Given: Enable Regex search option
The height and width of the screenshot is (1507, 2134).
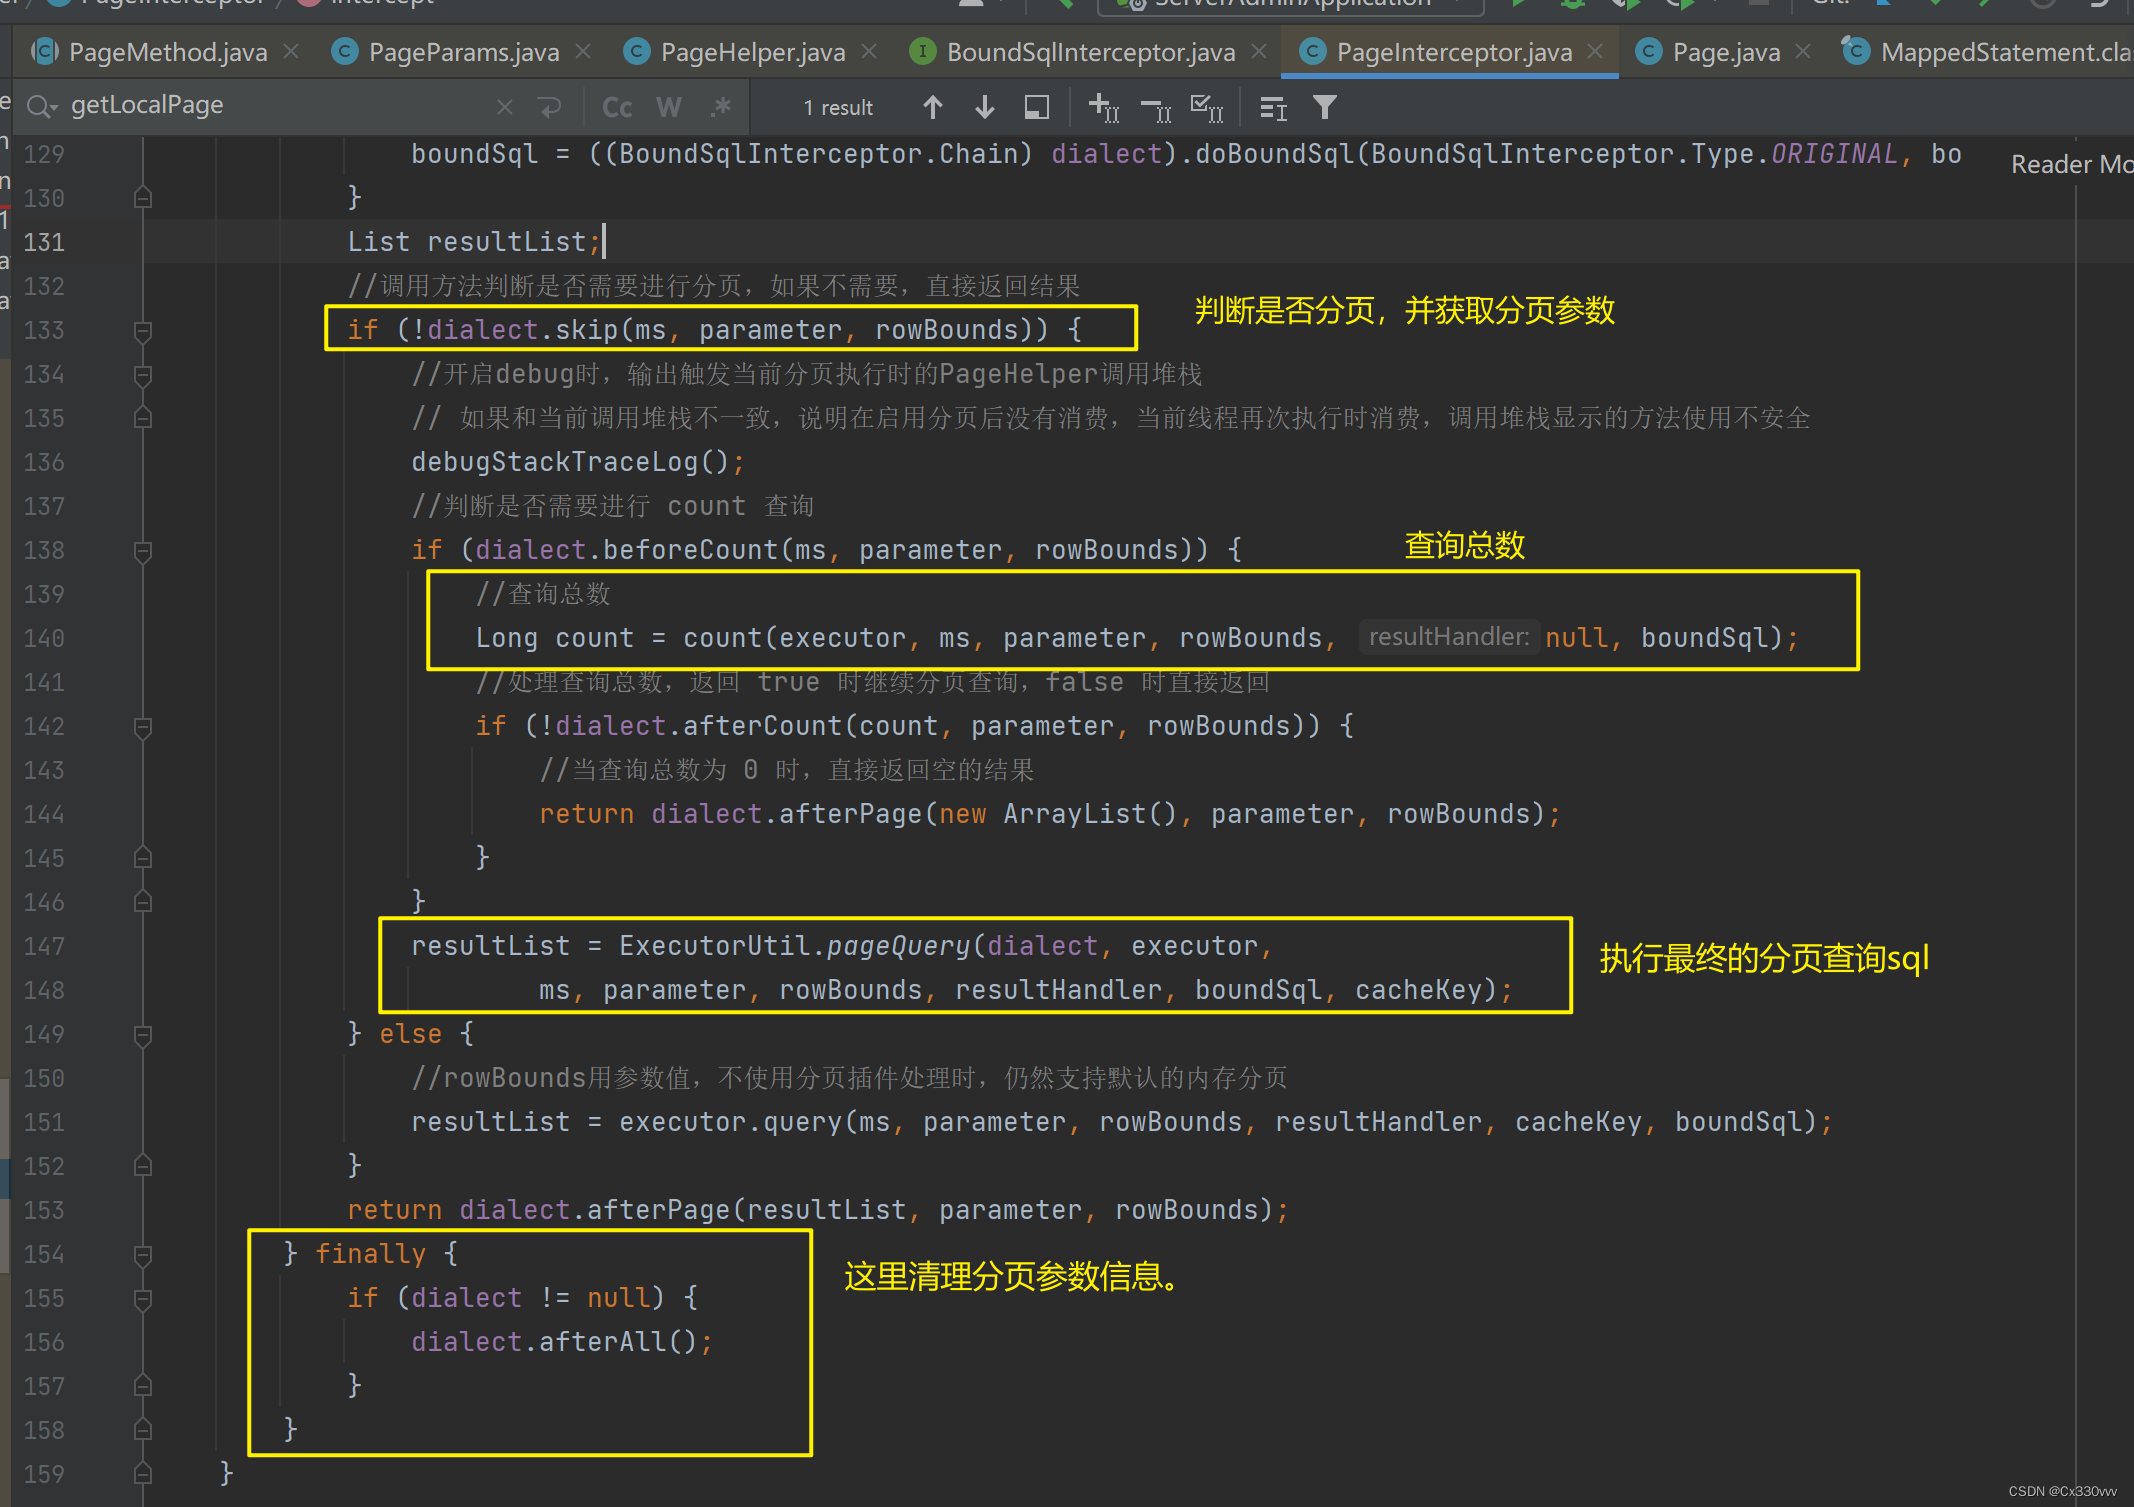Looking at the screenshot, I should (x=720, y=107).
